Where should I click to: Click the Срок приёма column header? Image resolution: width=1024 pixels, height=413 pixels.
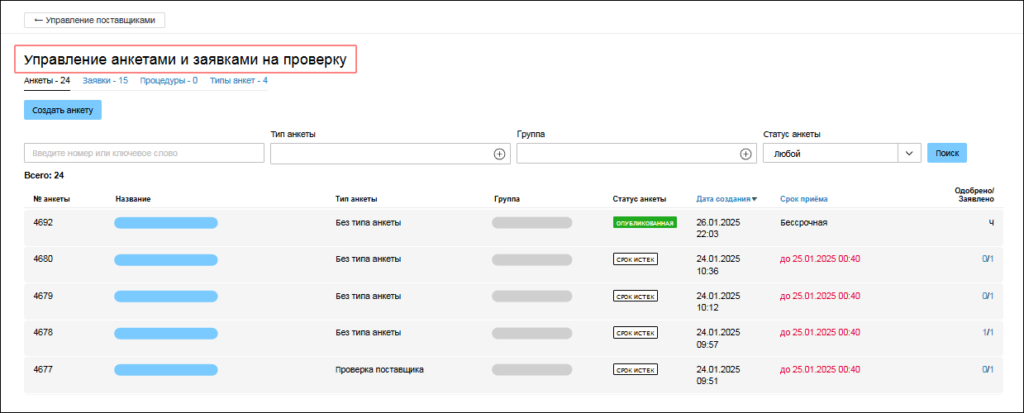point(804,198)
